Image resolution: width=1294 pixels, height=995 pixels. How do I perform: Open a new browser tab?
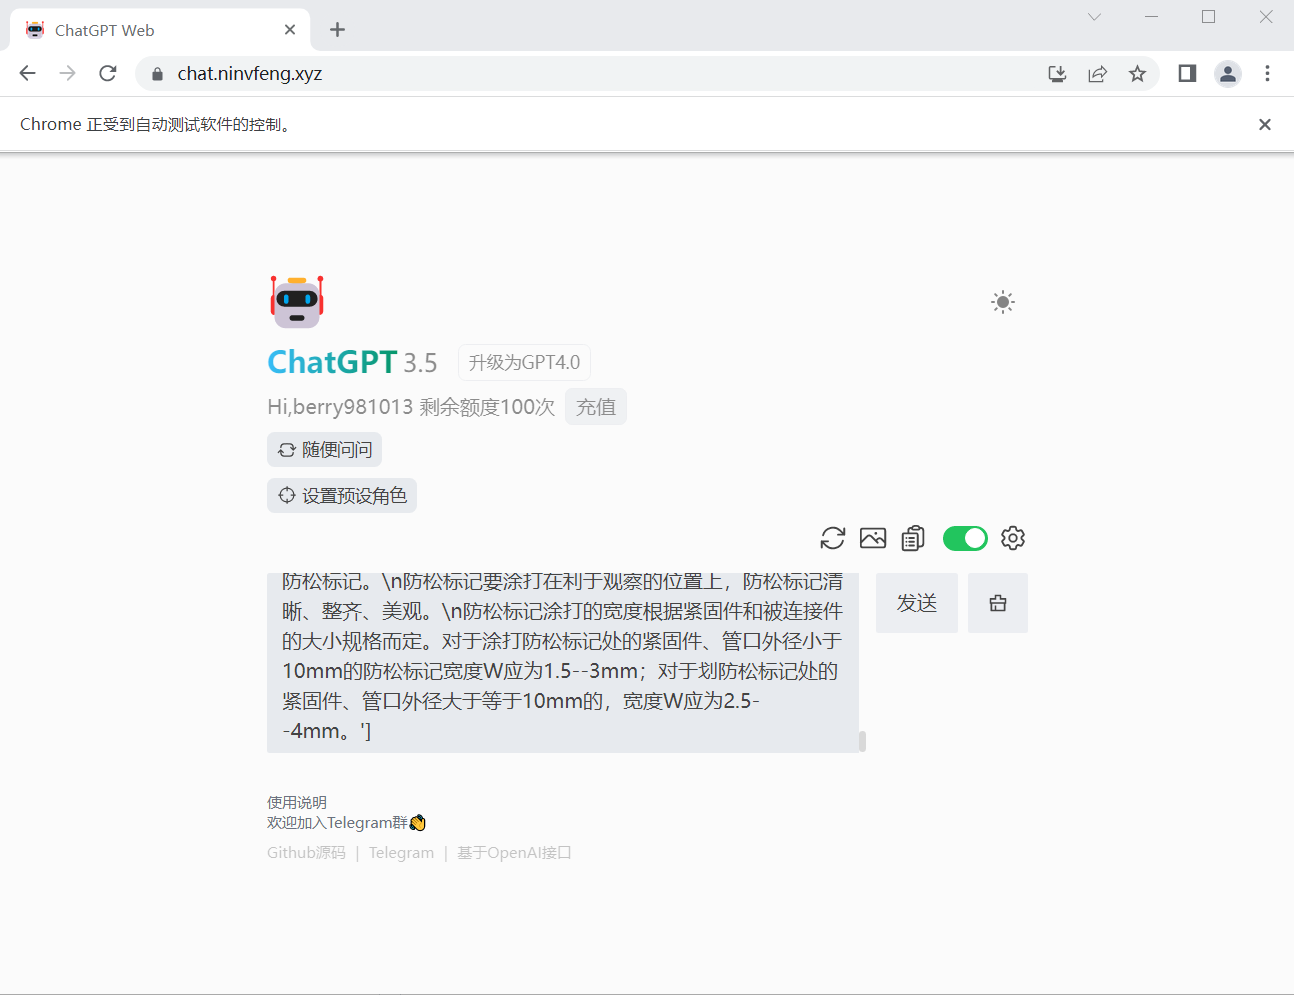pos(337,29)
